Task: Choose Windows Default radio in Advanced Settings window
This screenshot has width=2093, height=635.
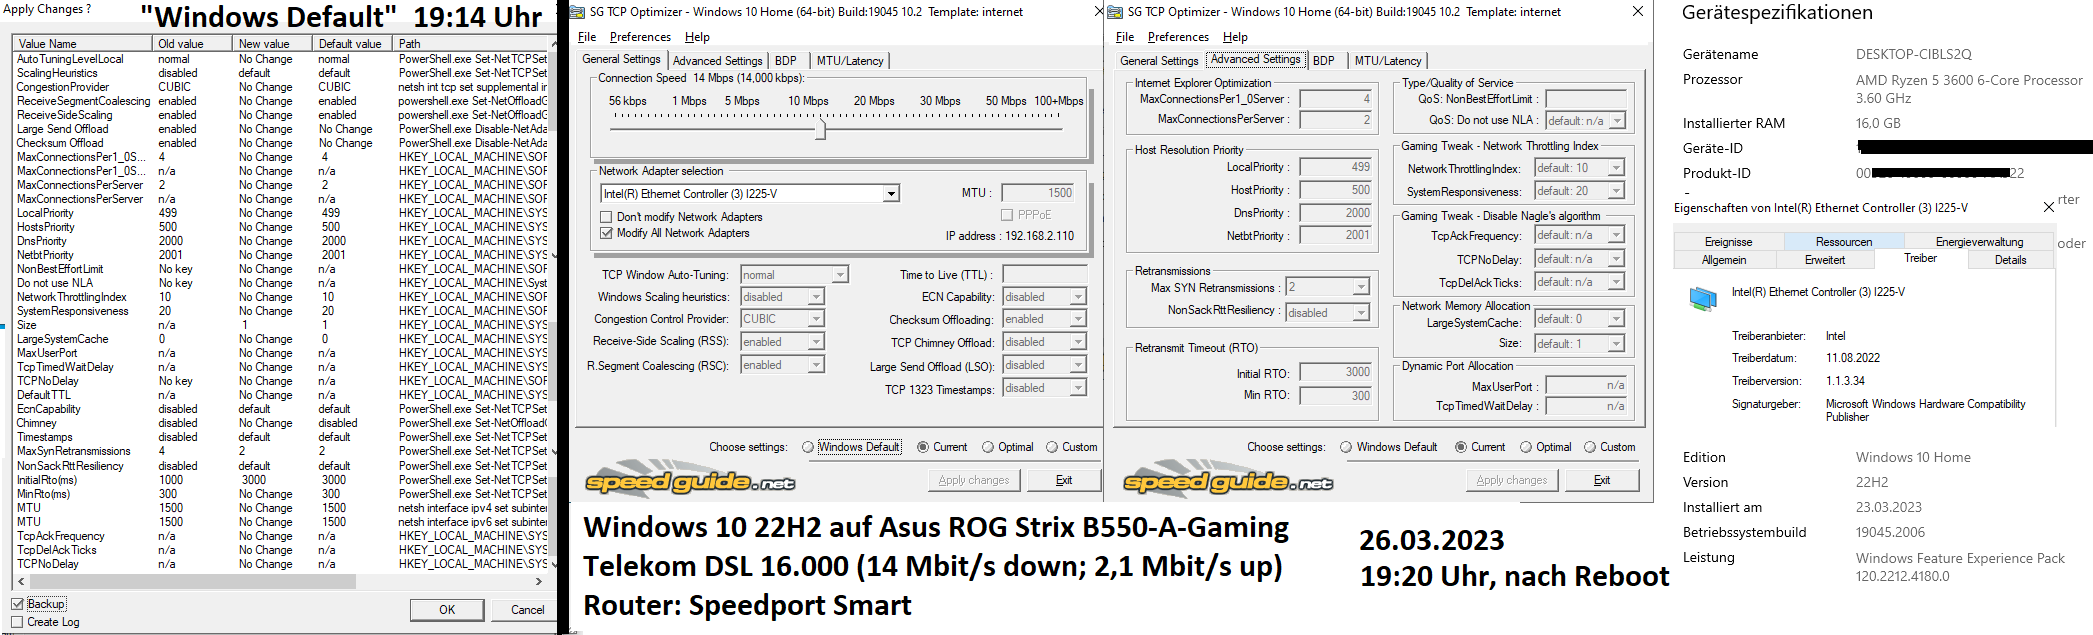Action: (1346, 447)
